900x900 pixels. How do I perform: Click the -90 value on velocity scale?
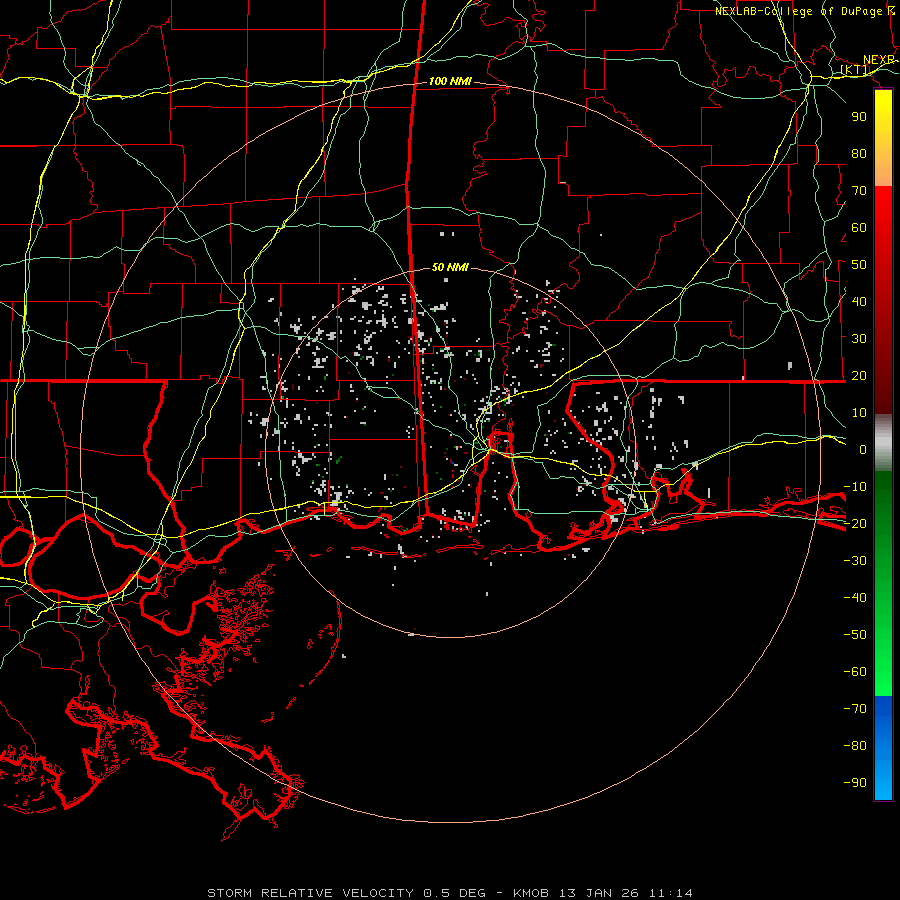click(x=855, y=783)
